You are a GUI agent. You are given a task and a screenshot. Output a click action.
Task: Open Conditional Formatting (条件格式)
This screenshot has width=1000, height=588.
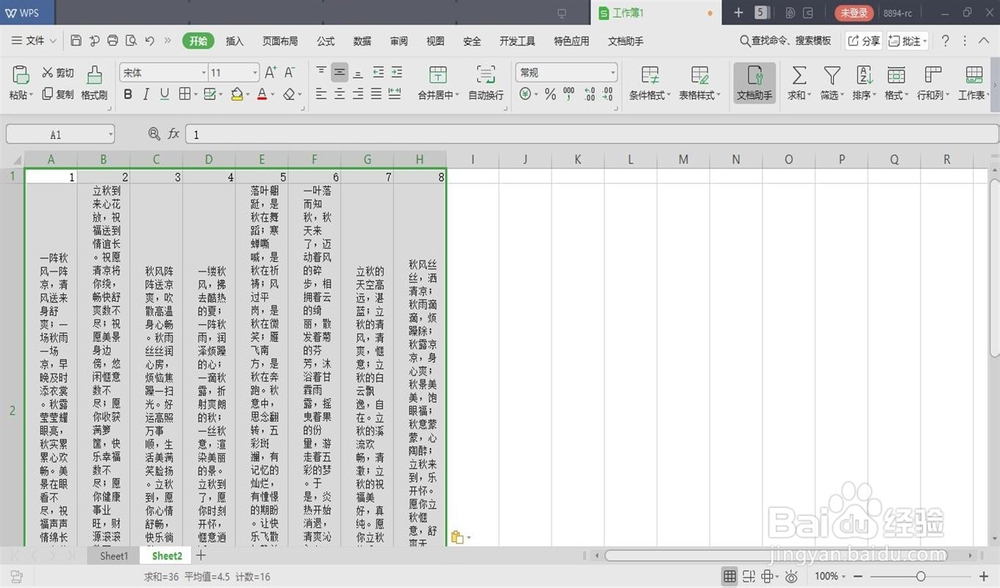click(x=649, y=82)
